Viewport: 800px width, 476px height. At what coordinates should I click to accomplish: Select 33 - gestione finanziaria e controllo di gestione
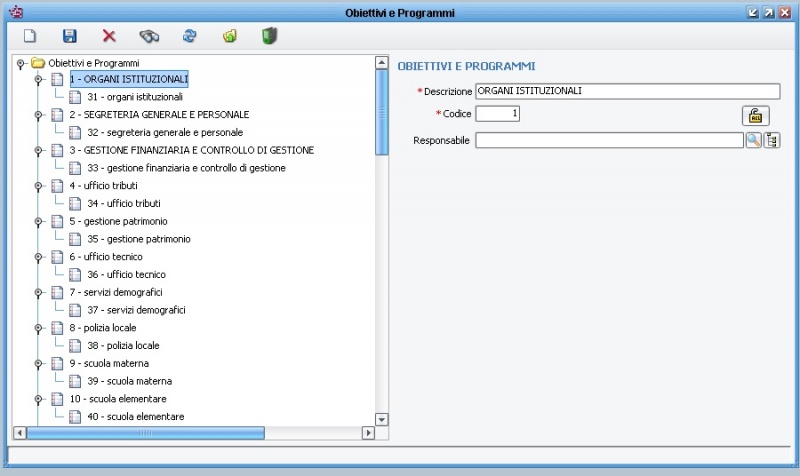pos(186,168)
